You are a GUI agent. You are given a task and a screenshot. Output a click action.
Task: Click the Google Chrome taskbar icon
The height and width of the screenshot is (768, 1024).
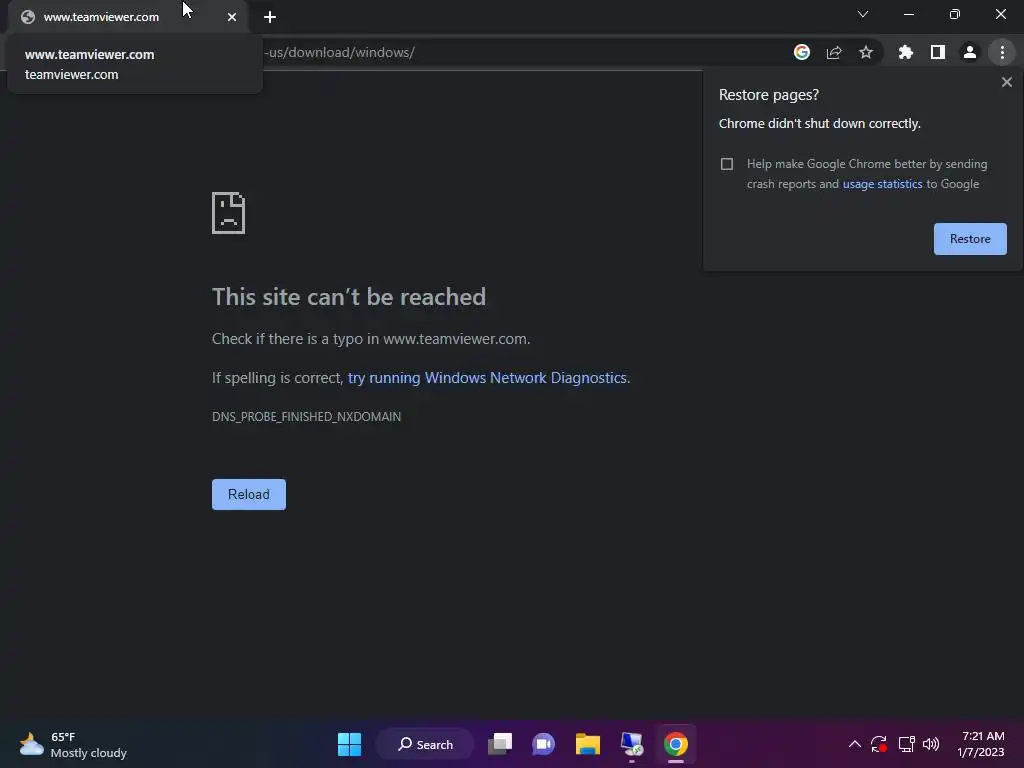(676, 744)
